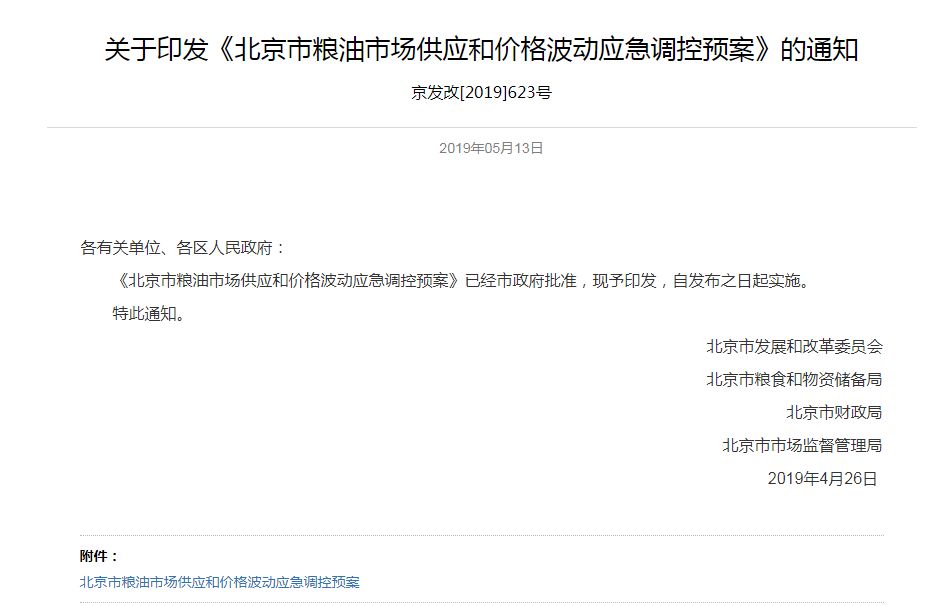Click the phrase 现予印发 in the body
The width and height of the screenshot is (947, 606).
624,281
